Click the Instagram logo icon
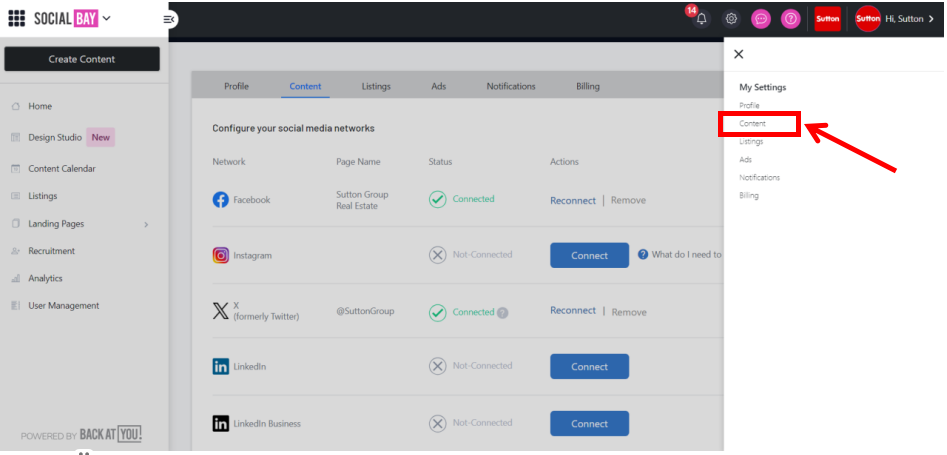Screen dimensions: 947x455 [220, 256]
